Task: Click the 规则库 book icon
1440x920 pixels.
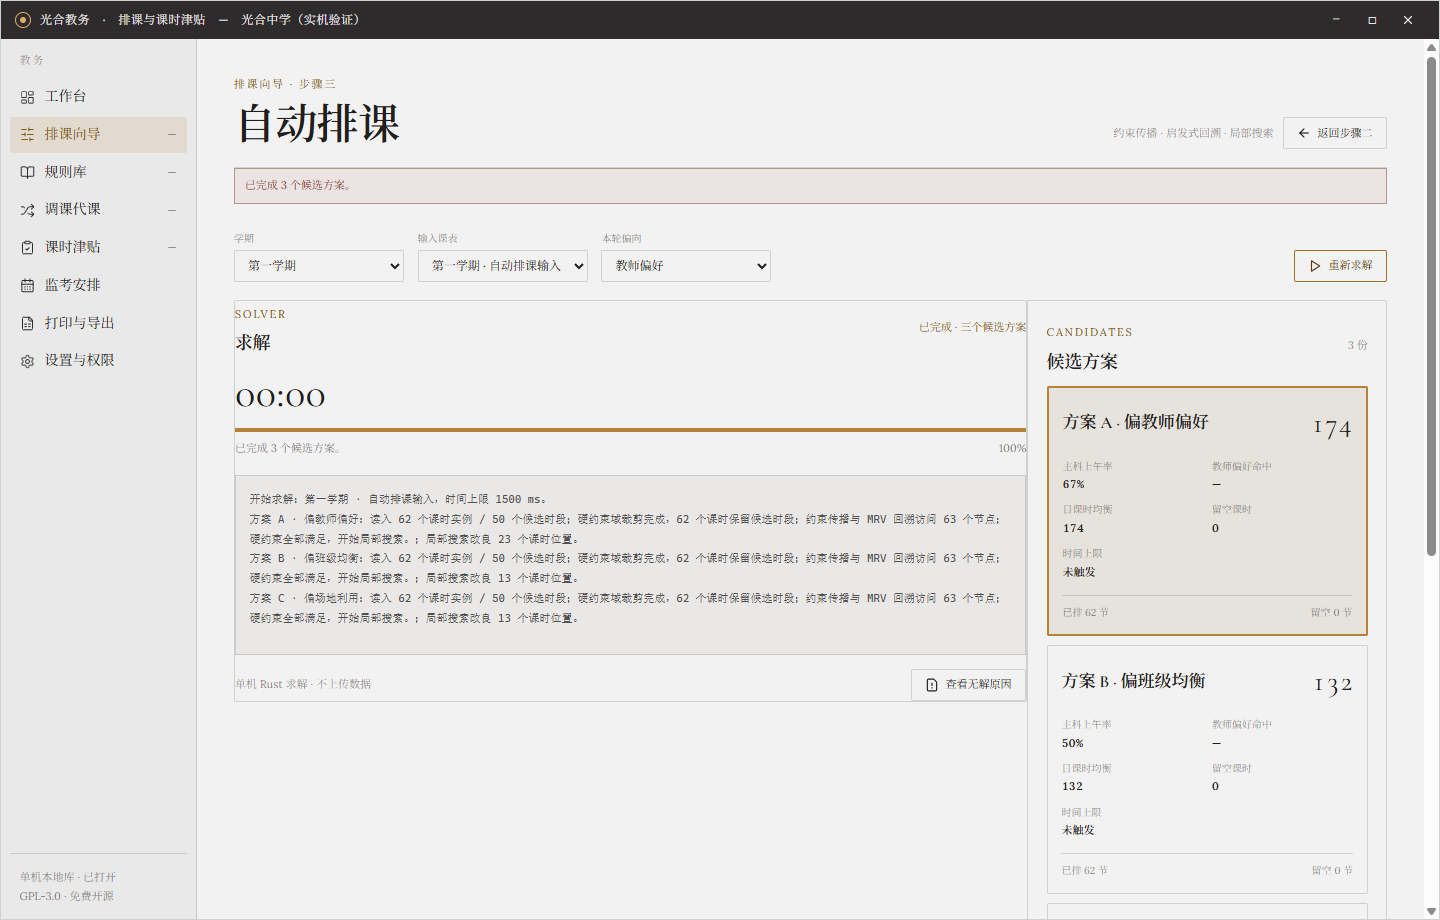Action: pyautogui.click(x=27, y=172)
